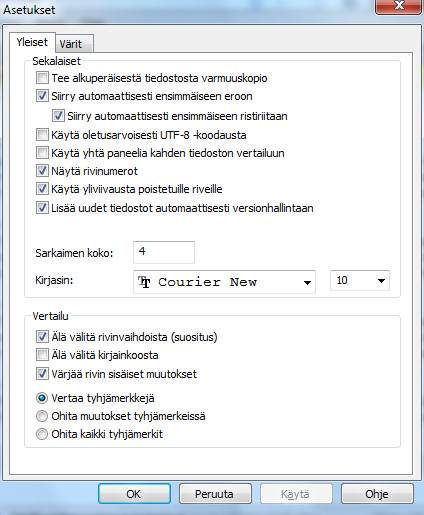Click the "Asetukset" window title
424x515 pixels.
click(29, 10)
